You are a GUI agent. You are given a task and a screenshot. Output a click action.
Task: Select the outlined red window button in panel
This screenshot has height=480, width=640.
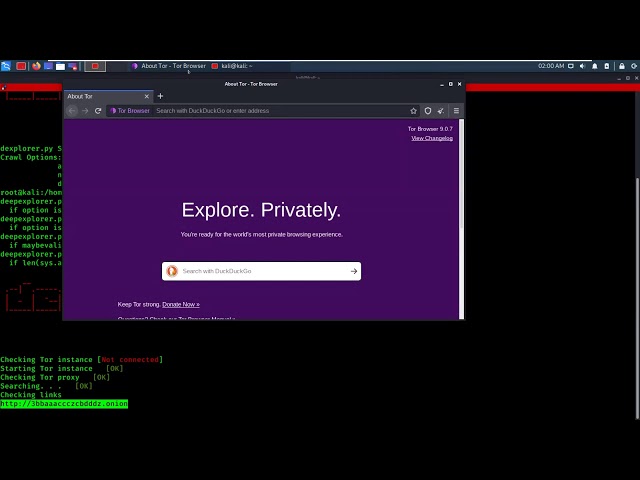[95, 66]
